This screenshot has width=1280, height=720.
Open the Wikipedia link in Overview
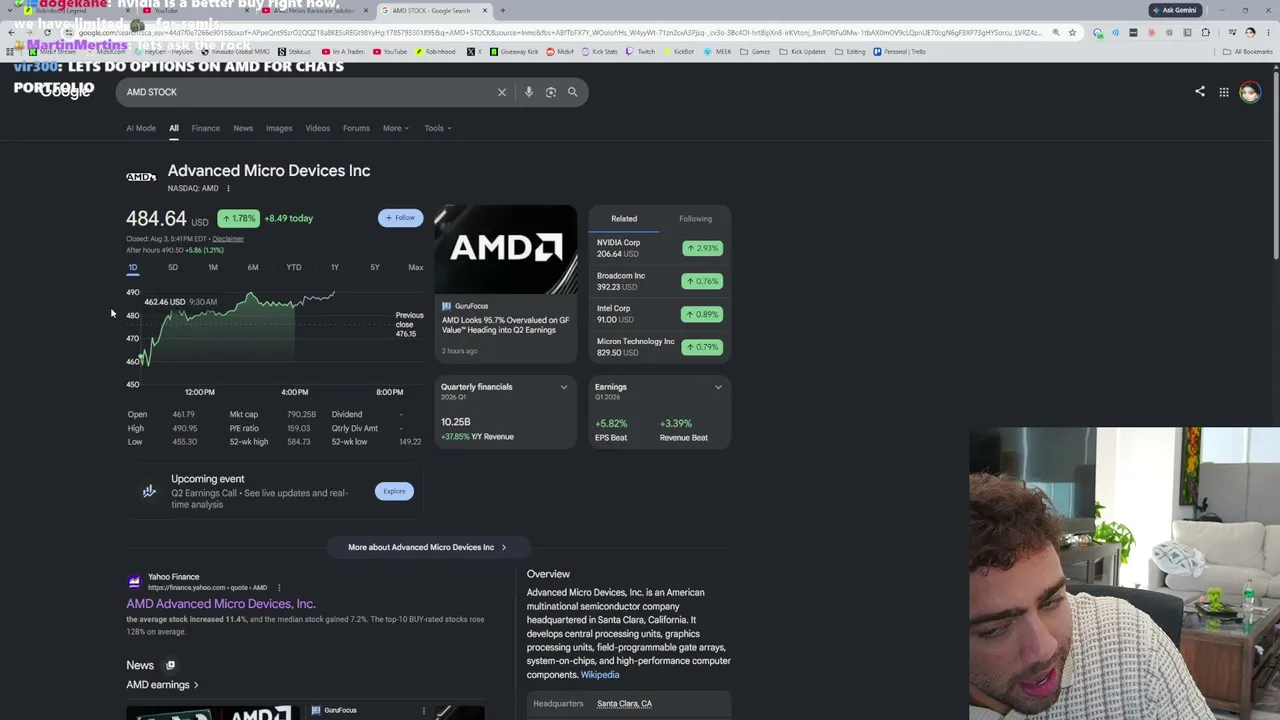tap(600, 675)
